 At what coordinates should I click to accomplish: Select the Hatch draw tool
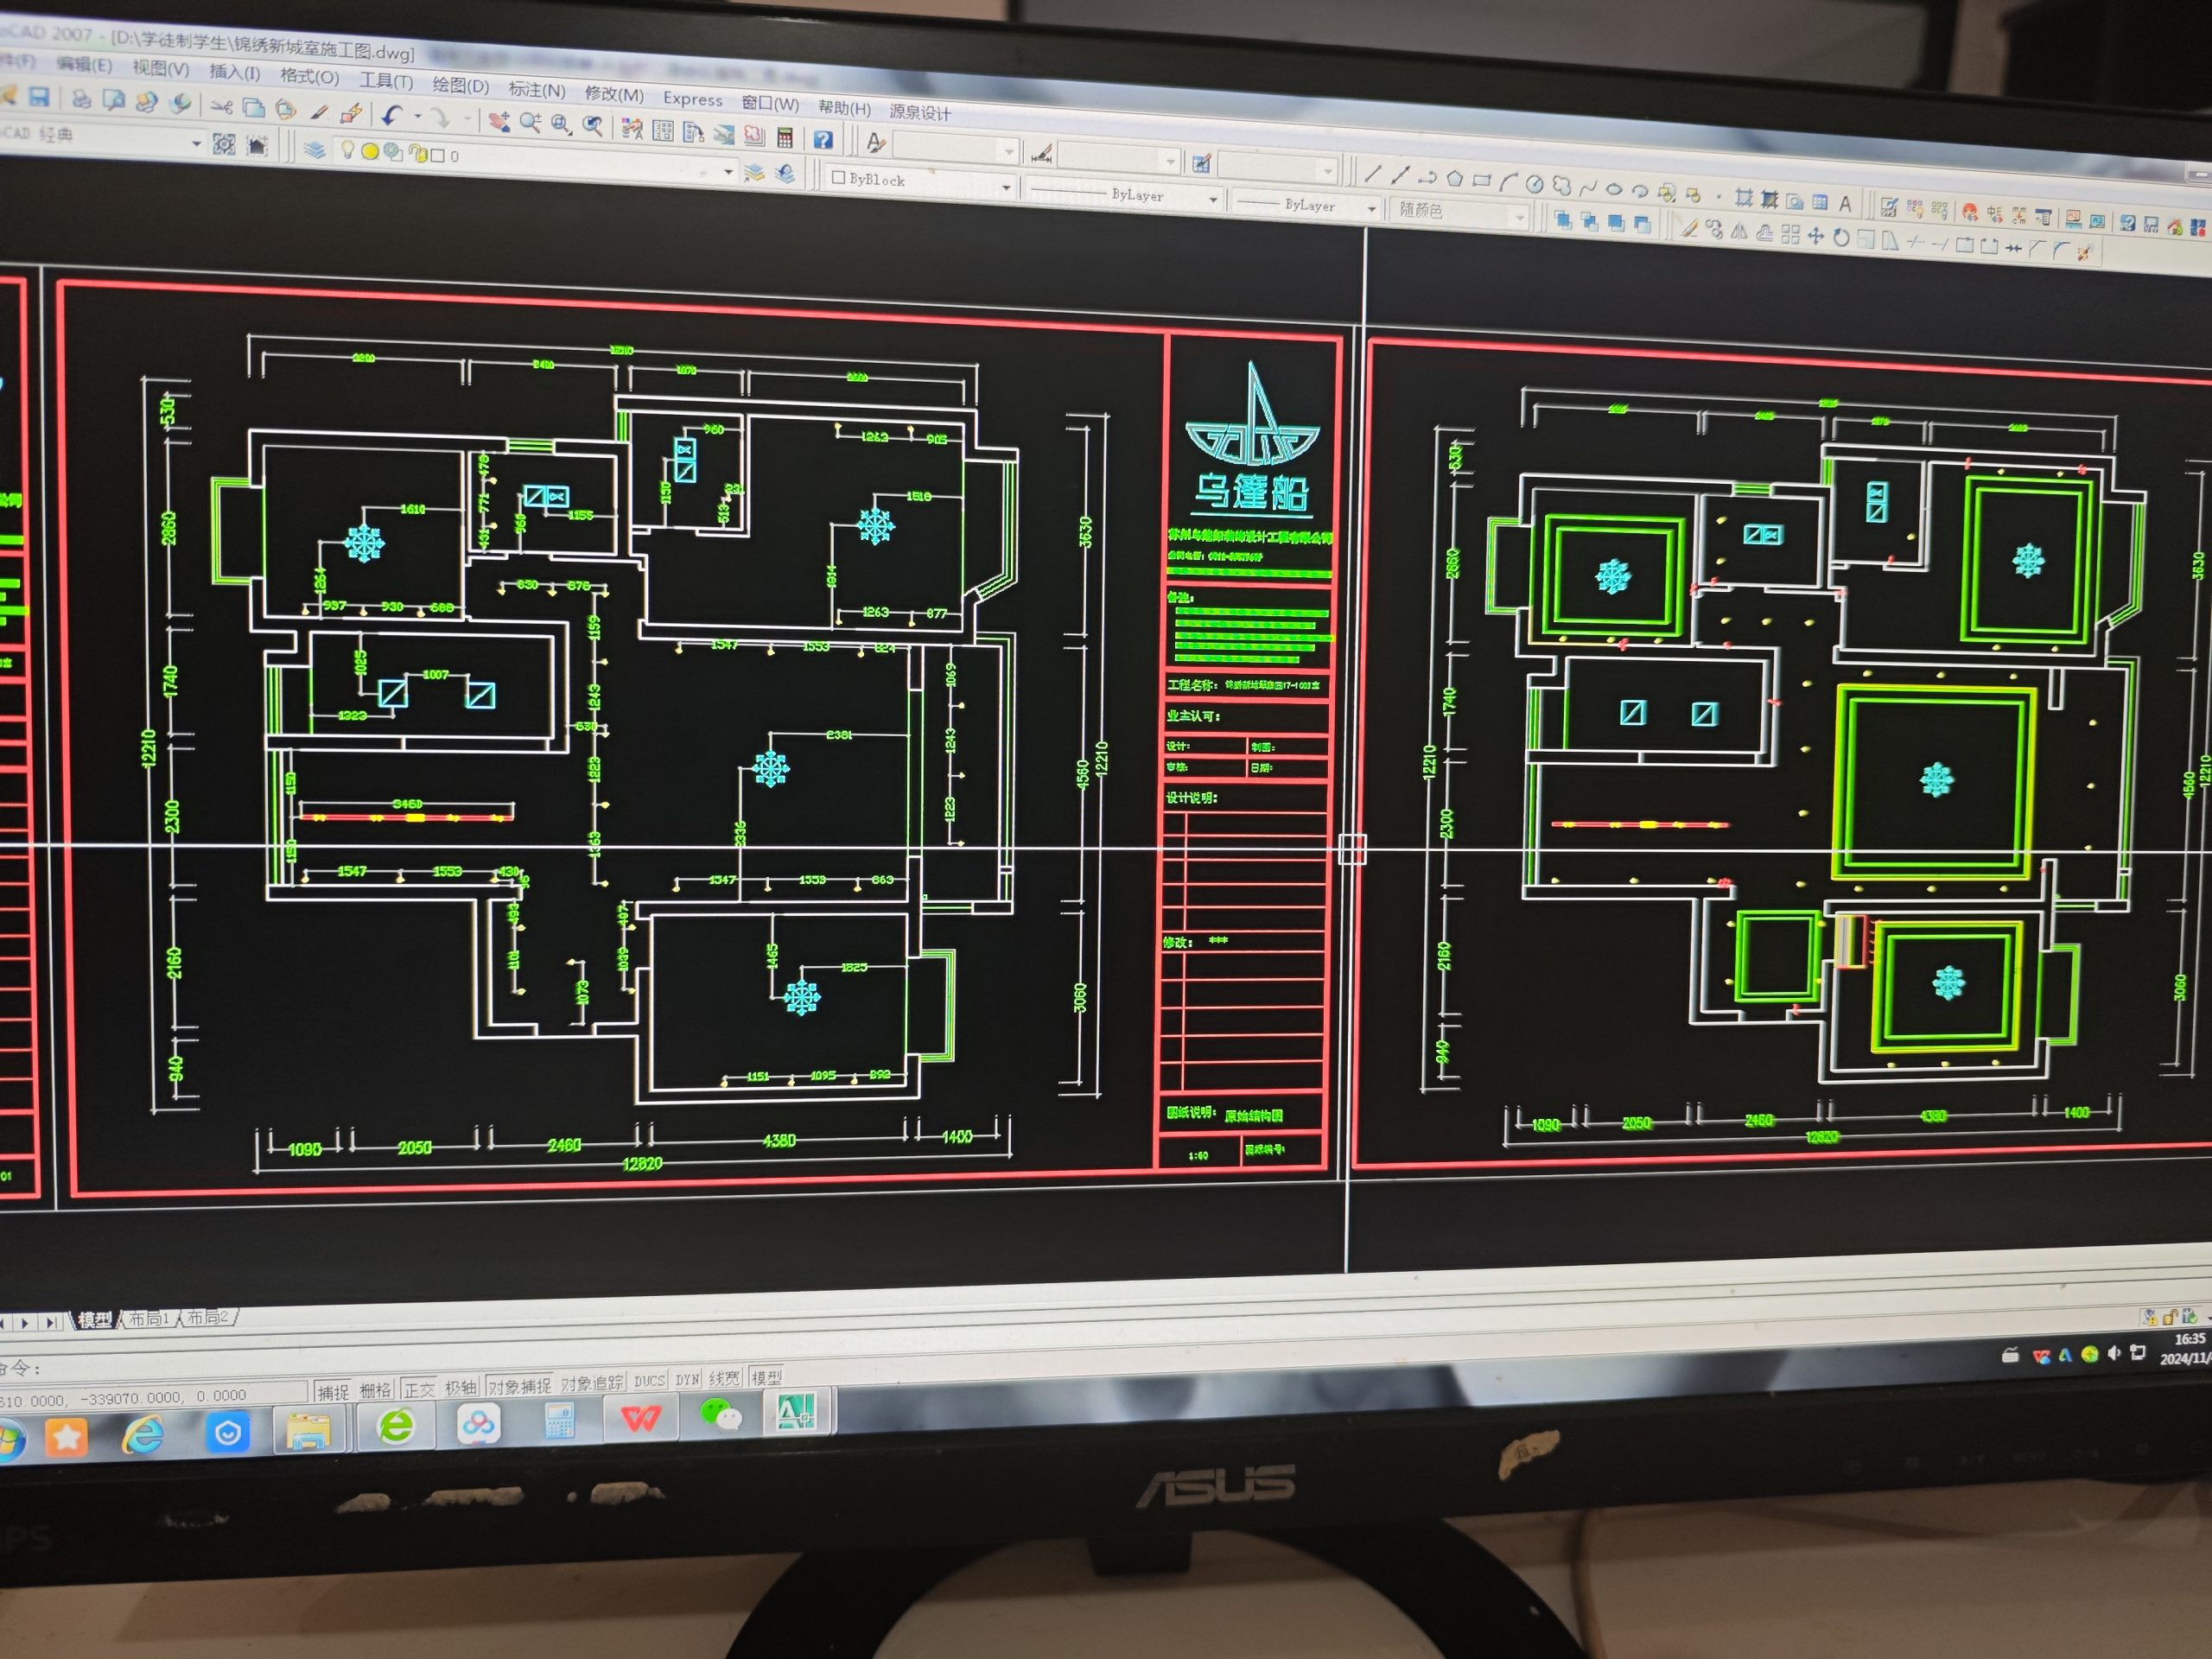1743,198
